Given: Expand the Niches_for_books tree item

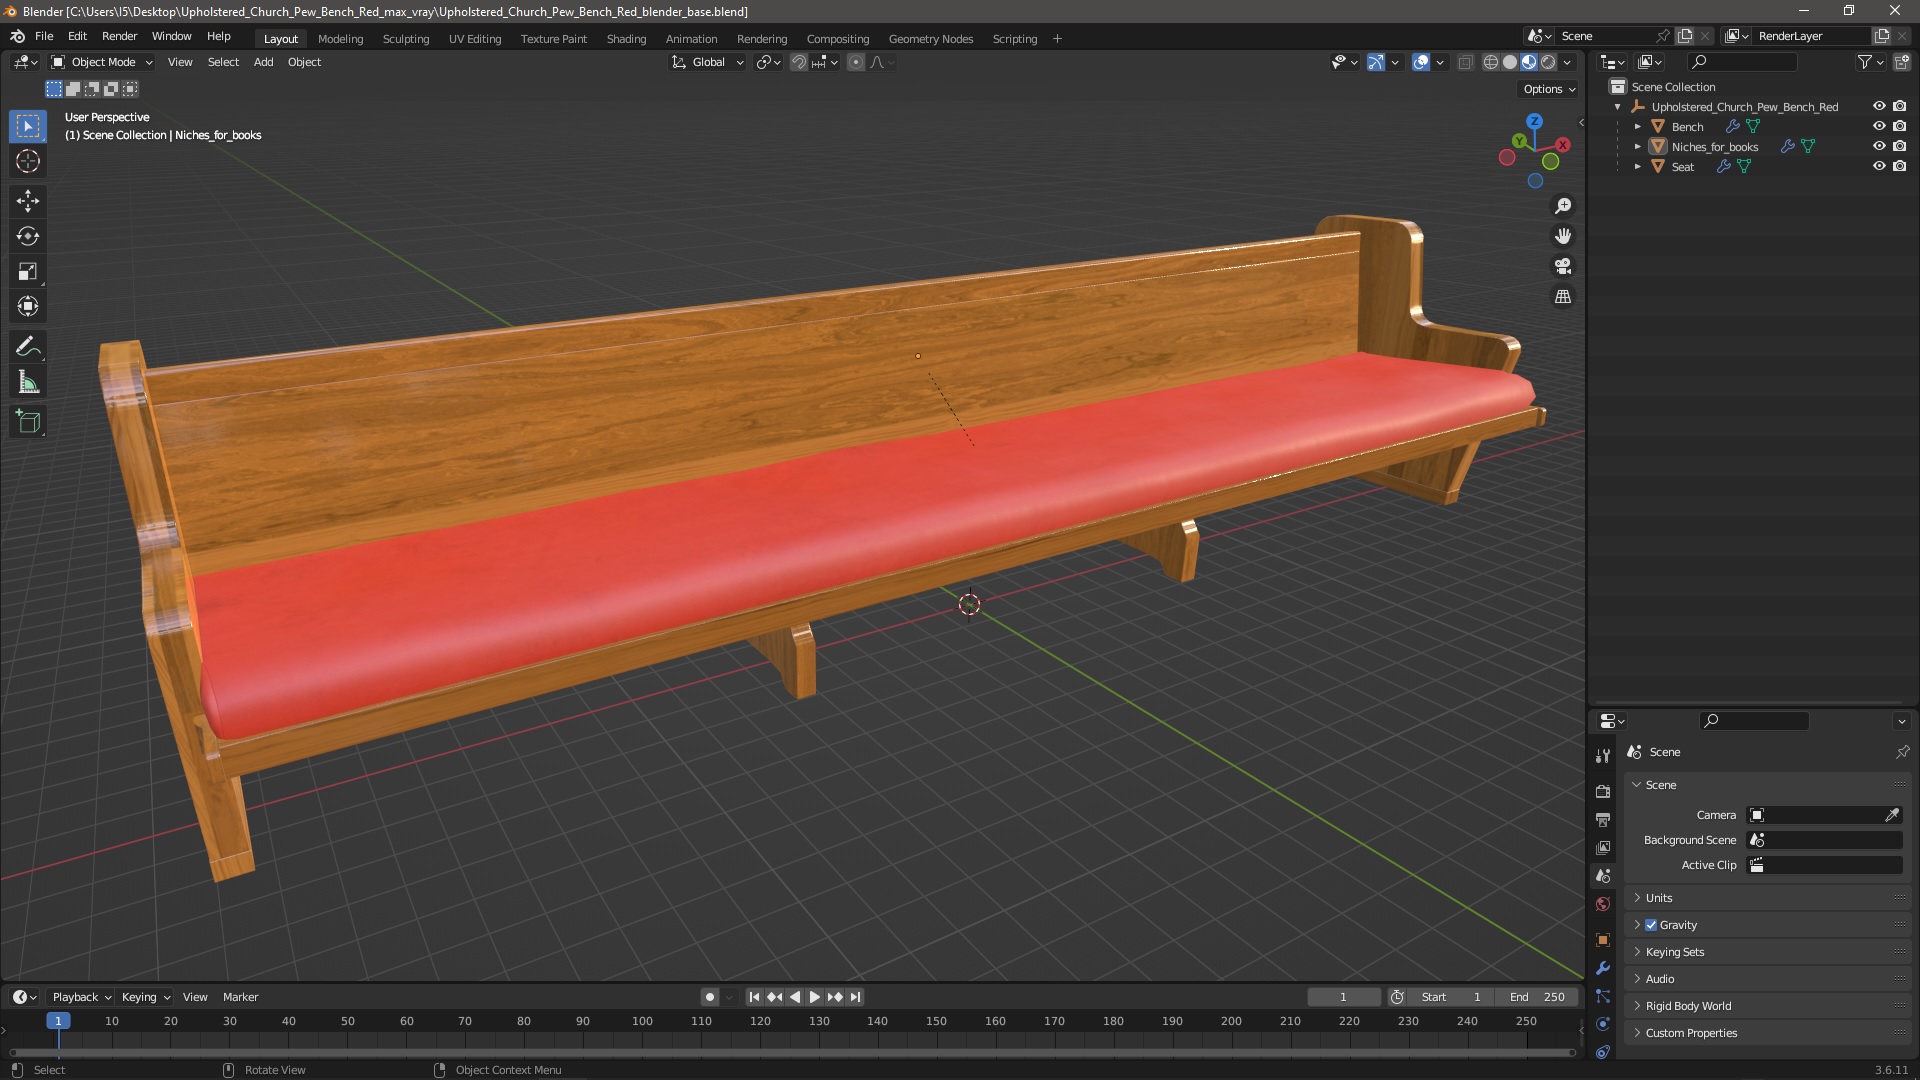Looking at the screenshot, I should pos(1638,146).
